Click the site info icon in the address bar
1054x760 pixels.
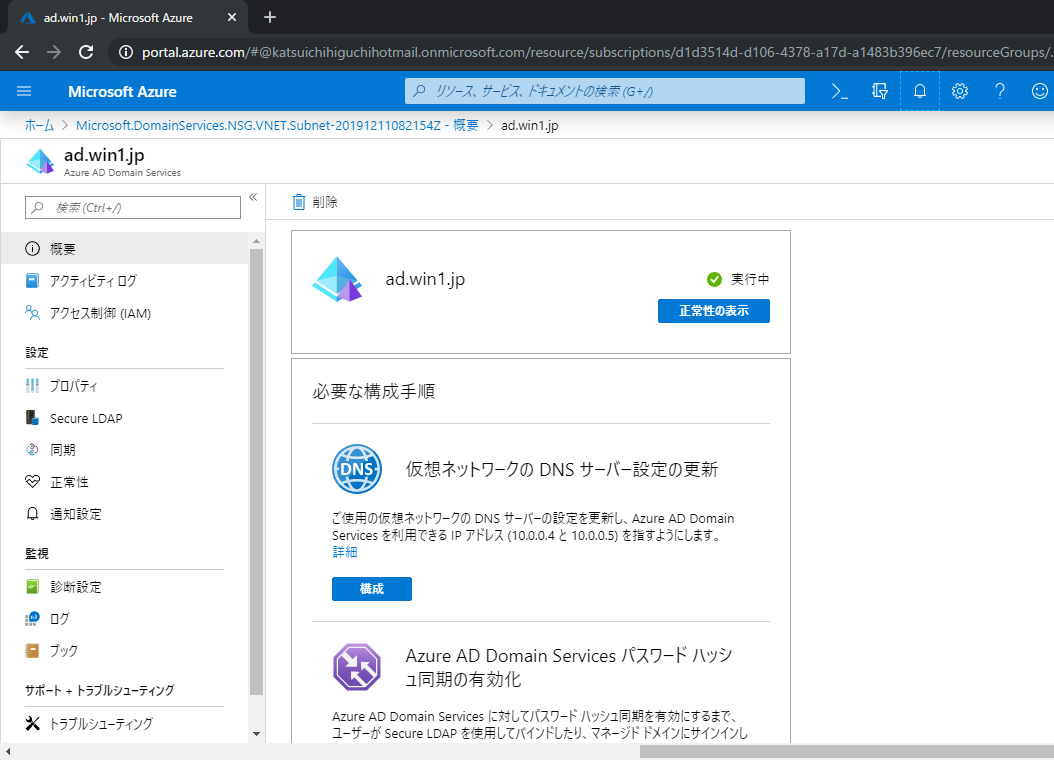coord(126,52)
